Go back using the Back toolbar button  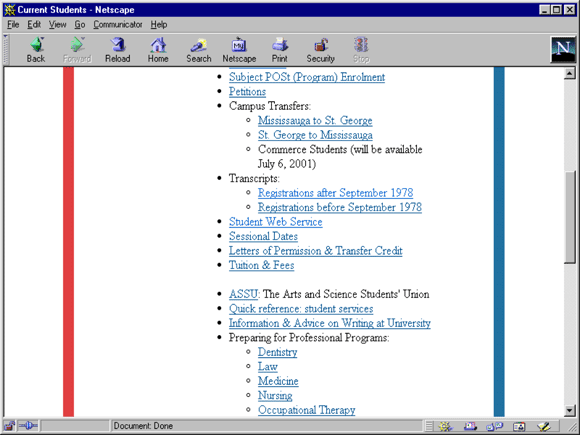[x=36, y=50]
